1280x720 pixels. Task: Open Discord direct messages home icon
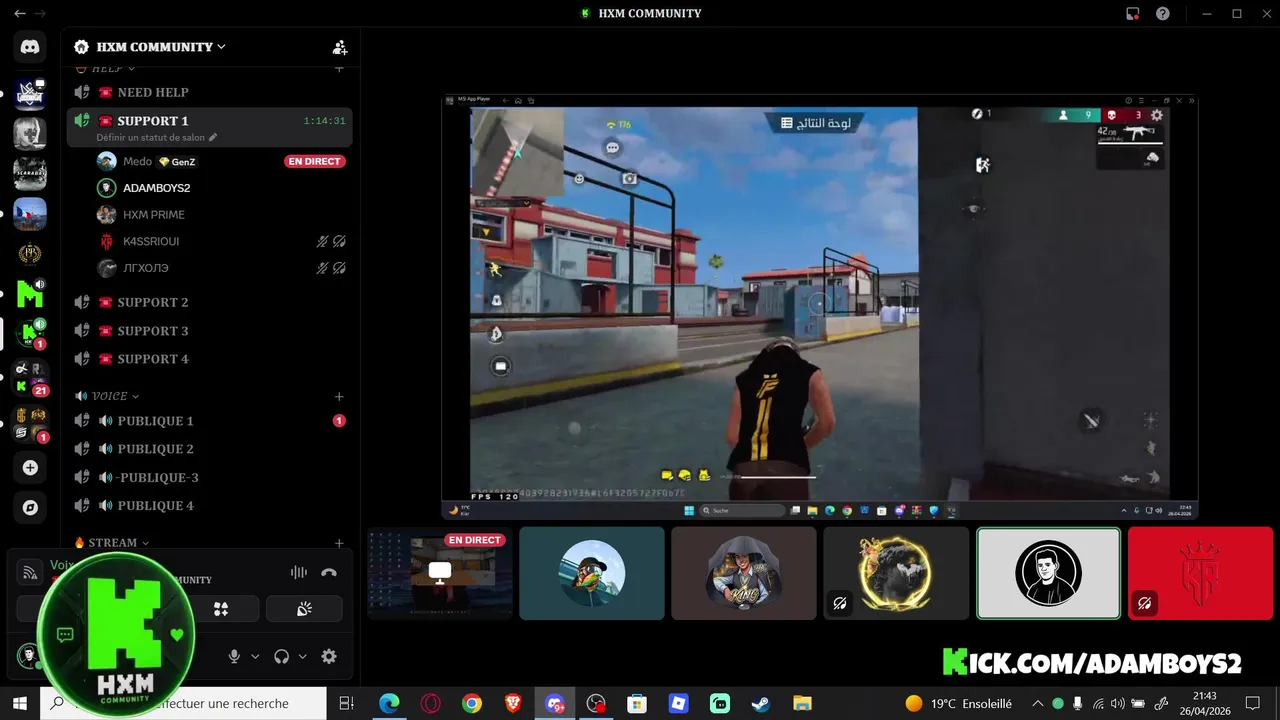(x=30, y=46)
